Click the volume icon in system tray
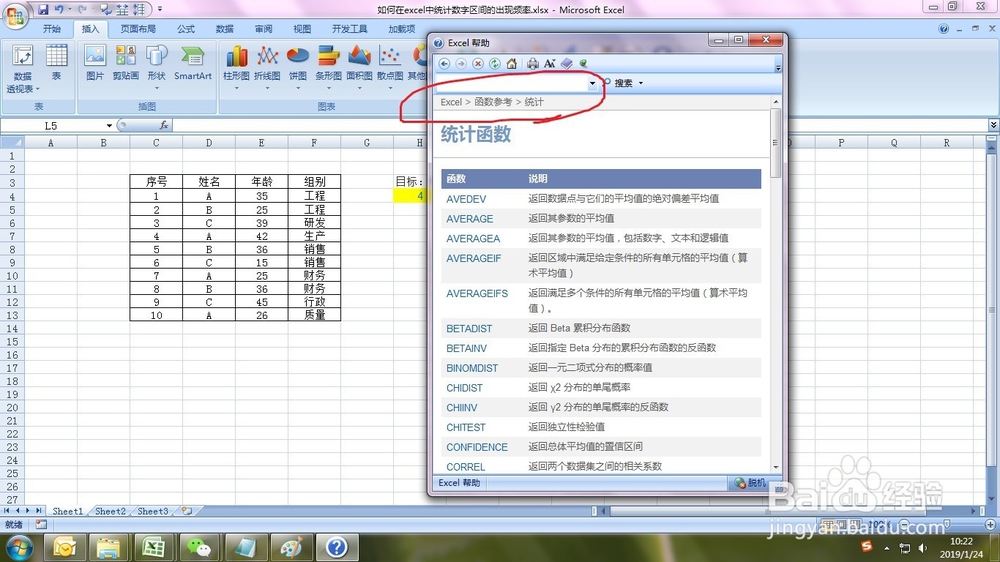This screenshot has height=562, width=1000. (x=922, y=548)
